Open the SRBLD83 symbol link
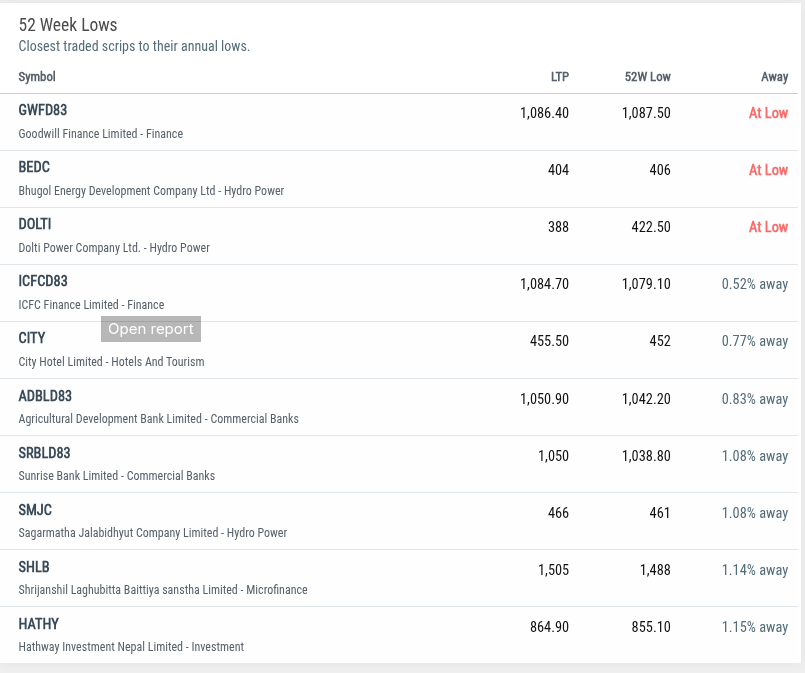Screen dimensions: 805x673 tap(44, 453)
